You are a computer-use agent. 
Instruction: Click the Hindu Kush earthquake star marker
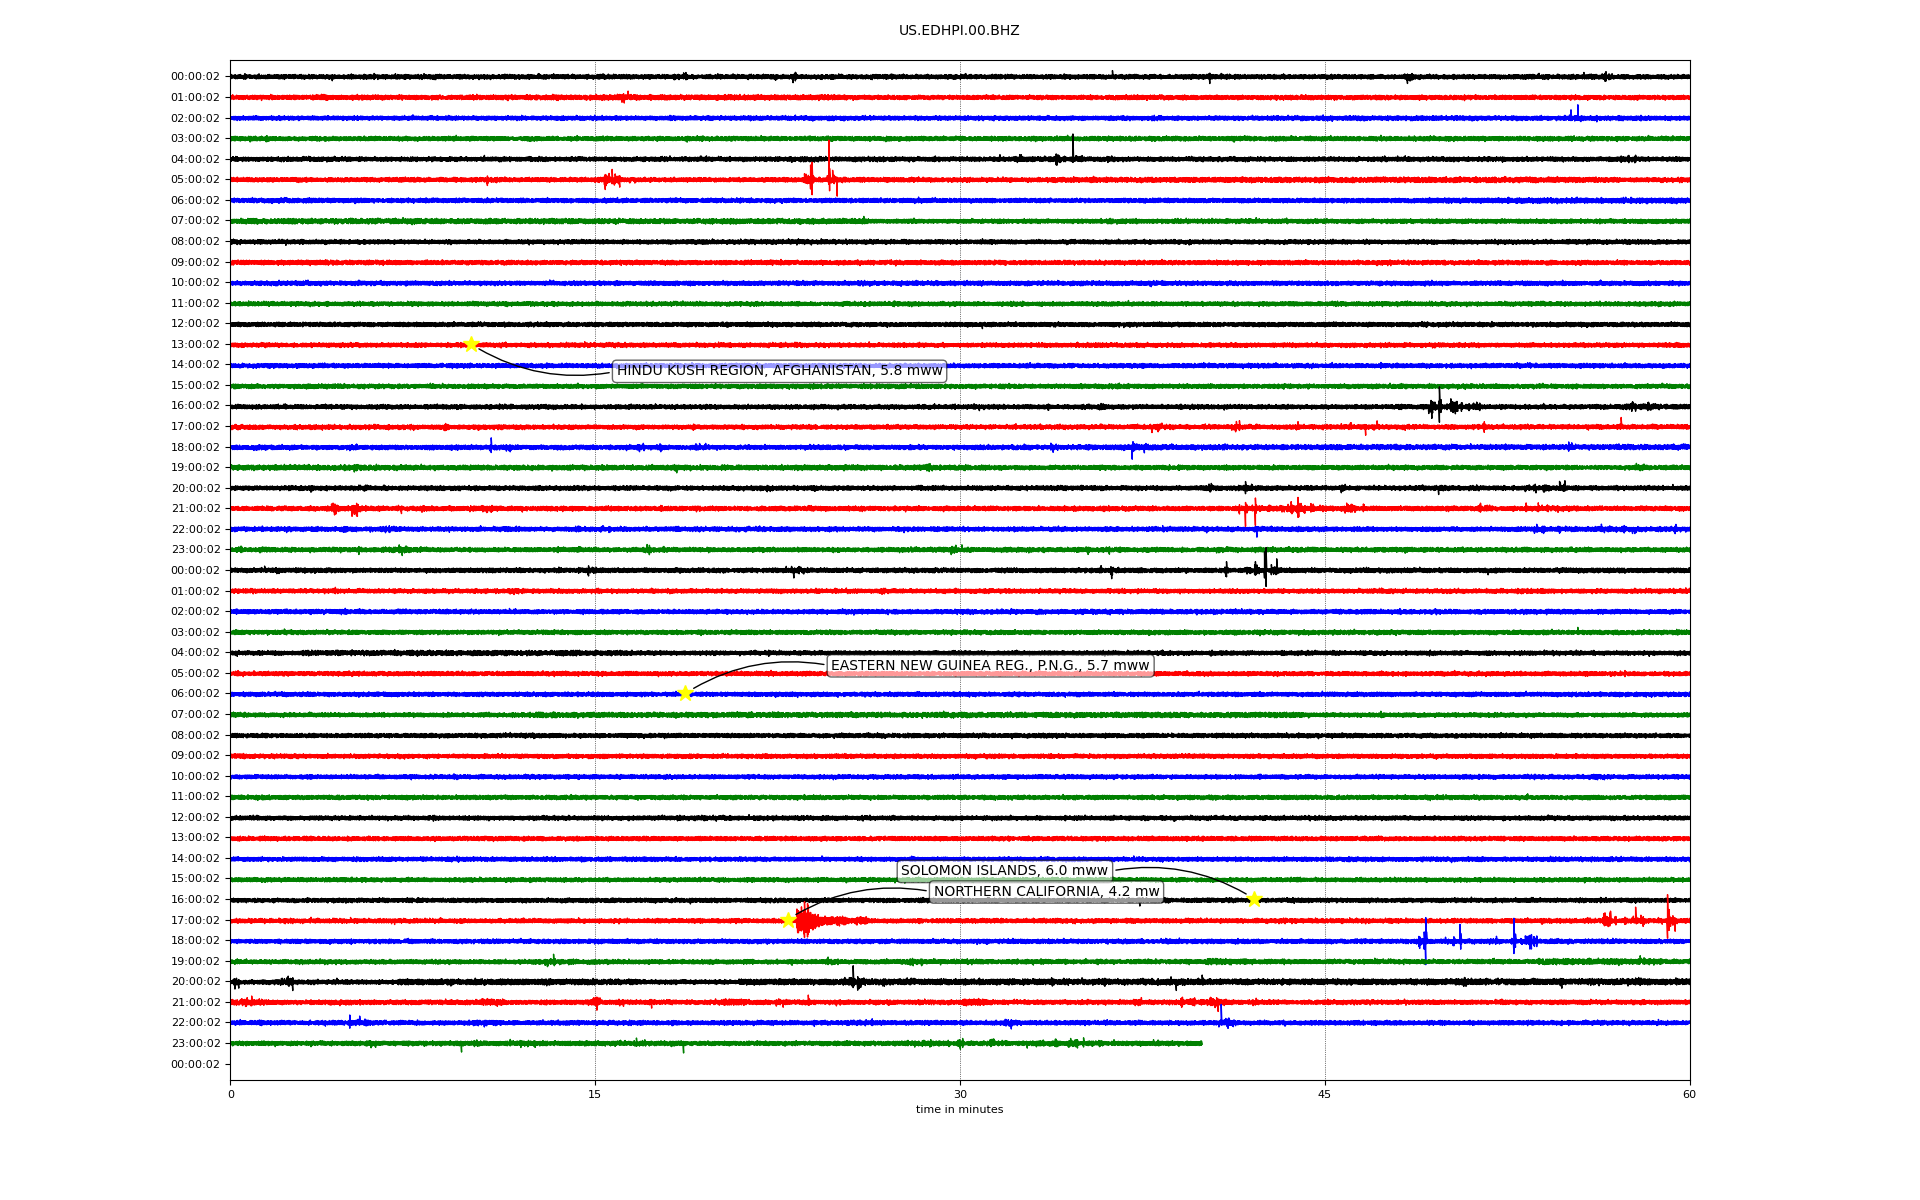click(x=471, y=344)
